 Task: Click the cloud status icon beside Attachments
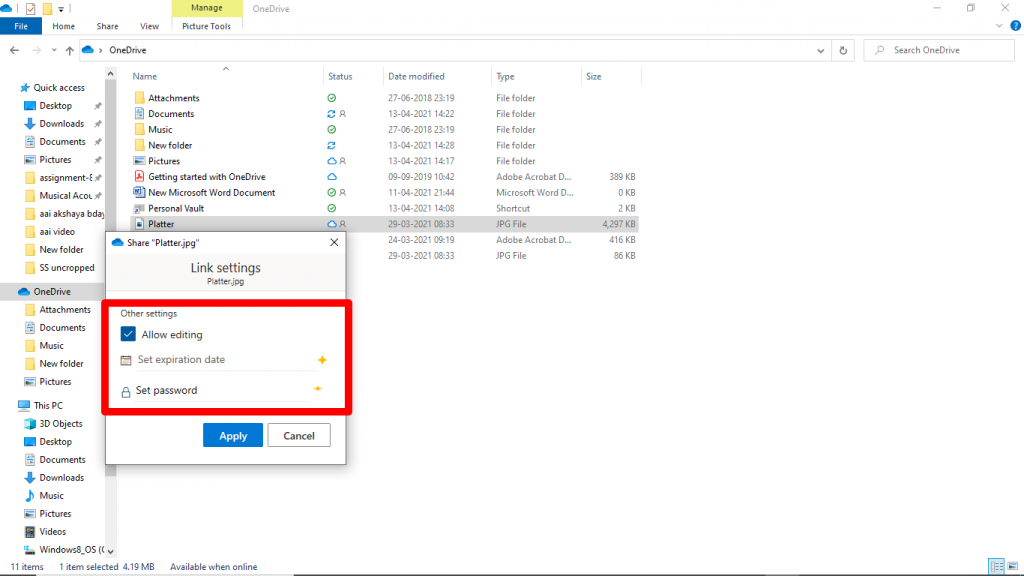(330, 98)
